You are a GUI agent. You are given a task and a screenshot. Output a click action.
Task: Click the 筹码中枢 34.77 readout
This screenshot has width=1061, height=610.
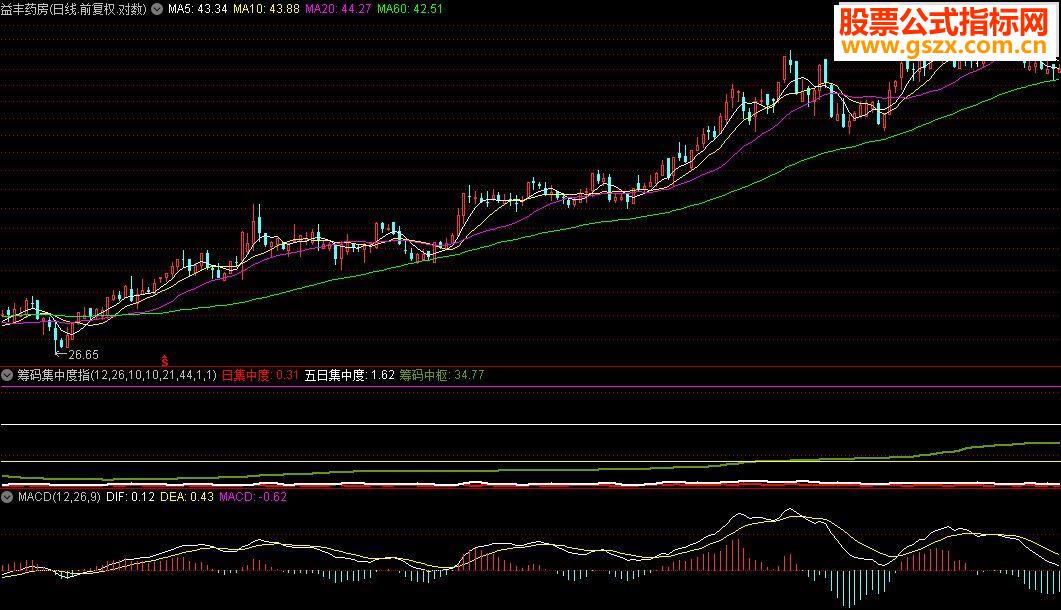442,375
